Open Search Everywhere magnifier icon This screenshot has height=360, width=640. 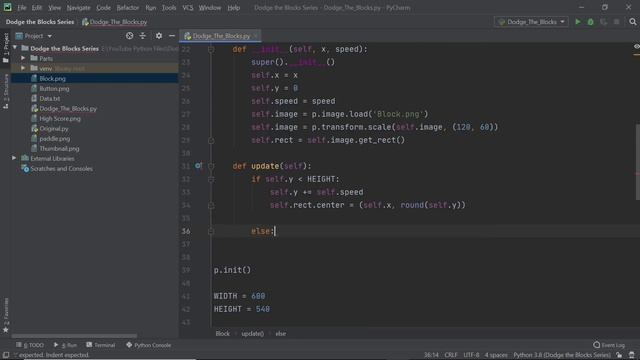click(633, 22)
